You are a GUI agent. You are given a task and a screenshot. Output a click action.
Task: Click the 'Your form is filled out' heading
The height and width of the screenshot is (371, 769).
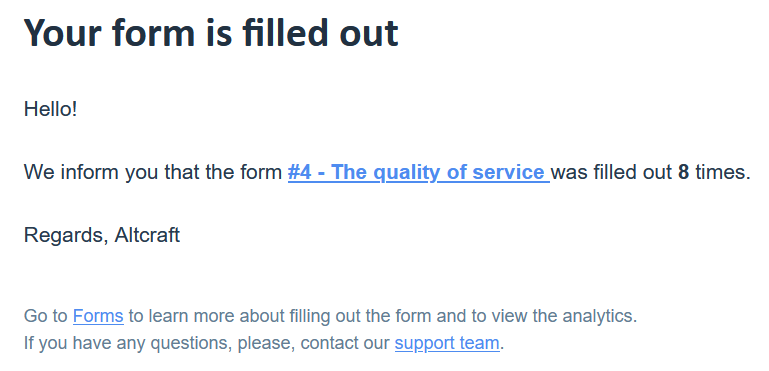click(211, 32)
